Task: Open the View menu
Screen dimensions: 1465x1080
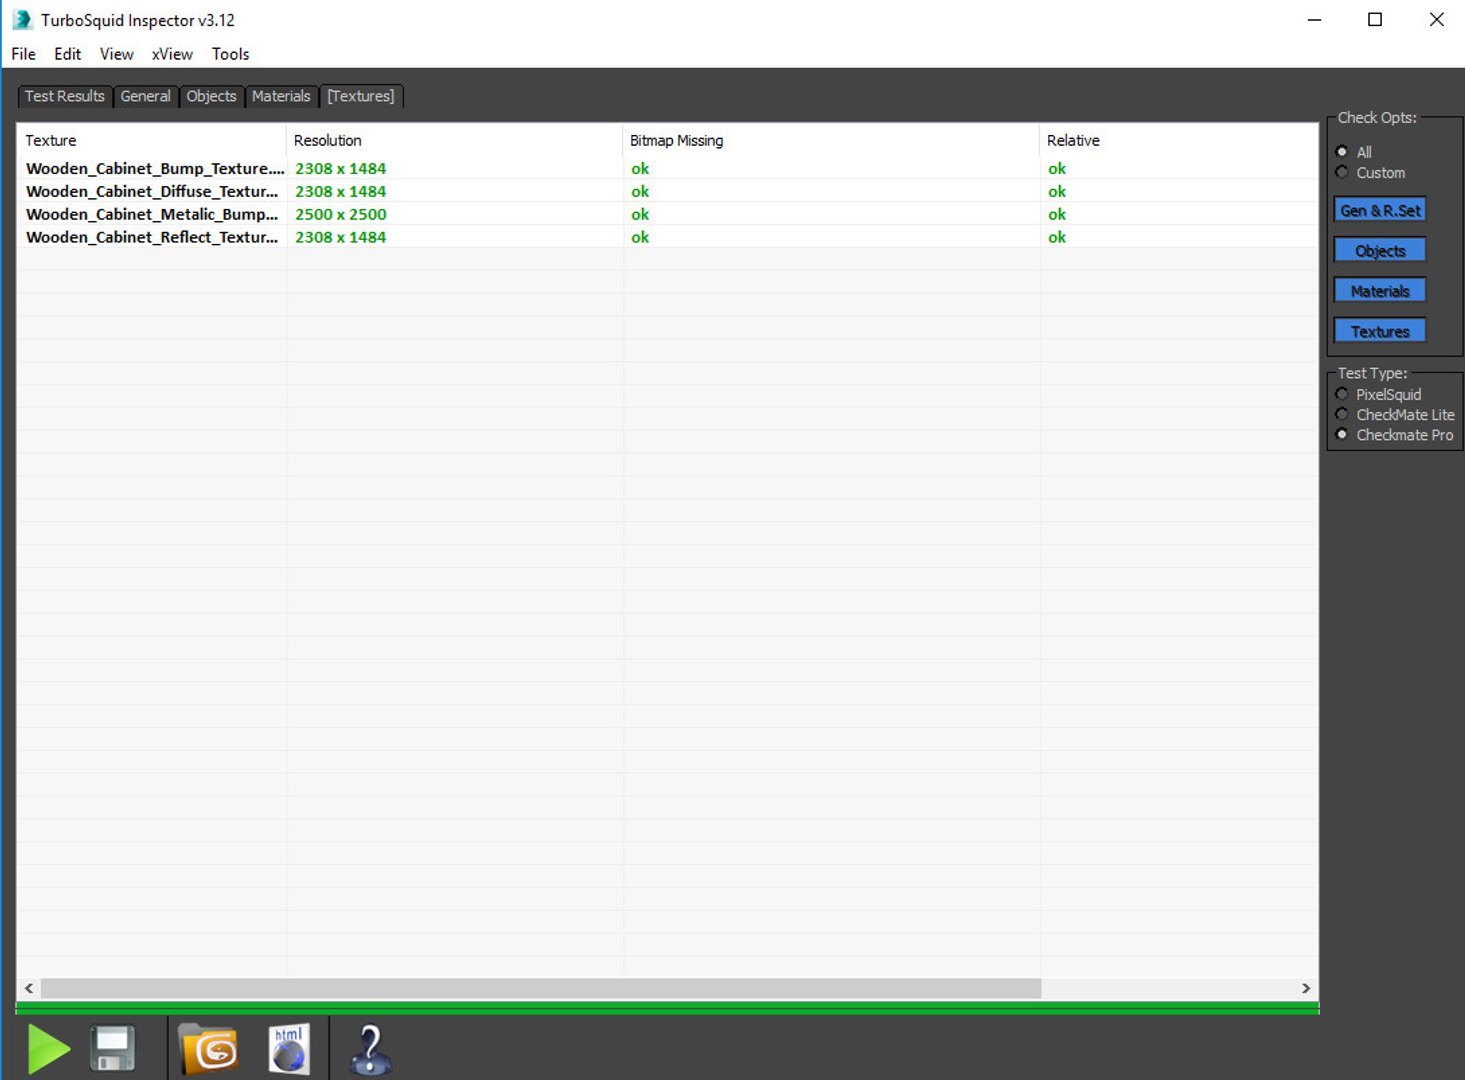Action: (x=116, y=54)
